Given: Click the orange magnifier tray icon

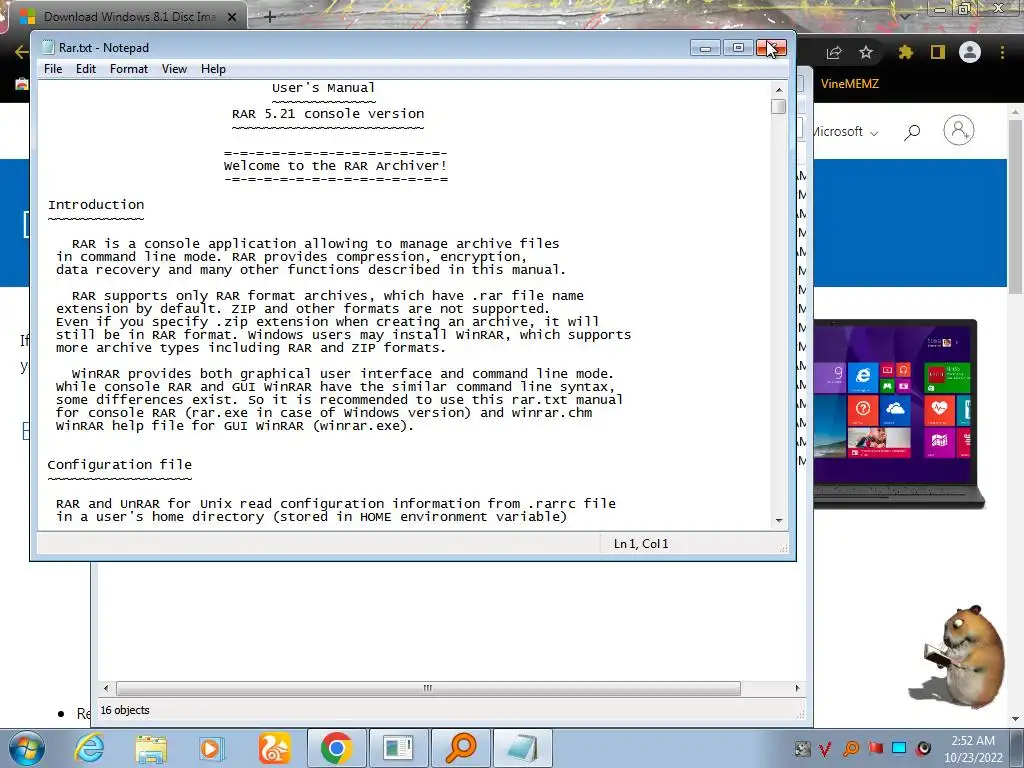Looking at the screenshot, I should pyautogui.click(x=851, y=748).
